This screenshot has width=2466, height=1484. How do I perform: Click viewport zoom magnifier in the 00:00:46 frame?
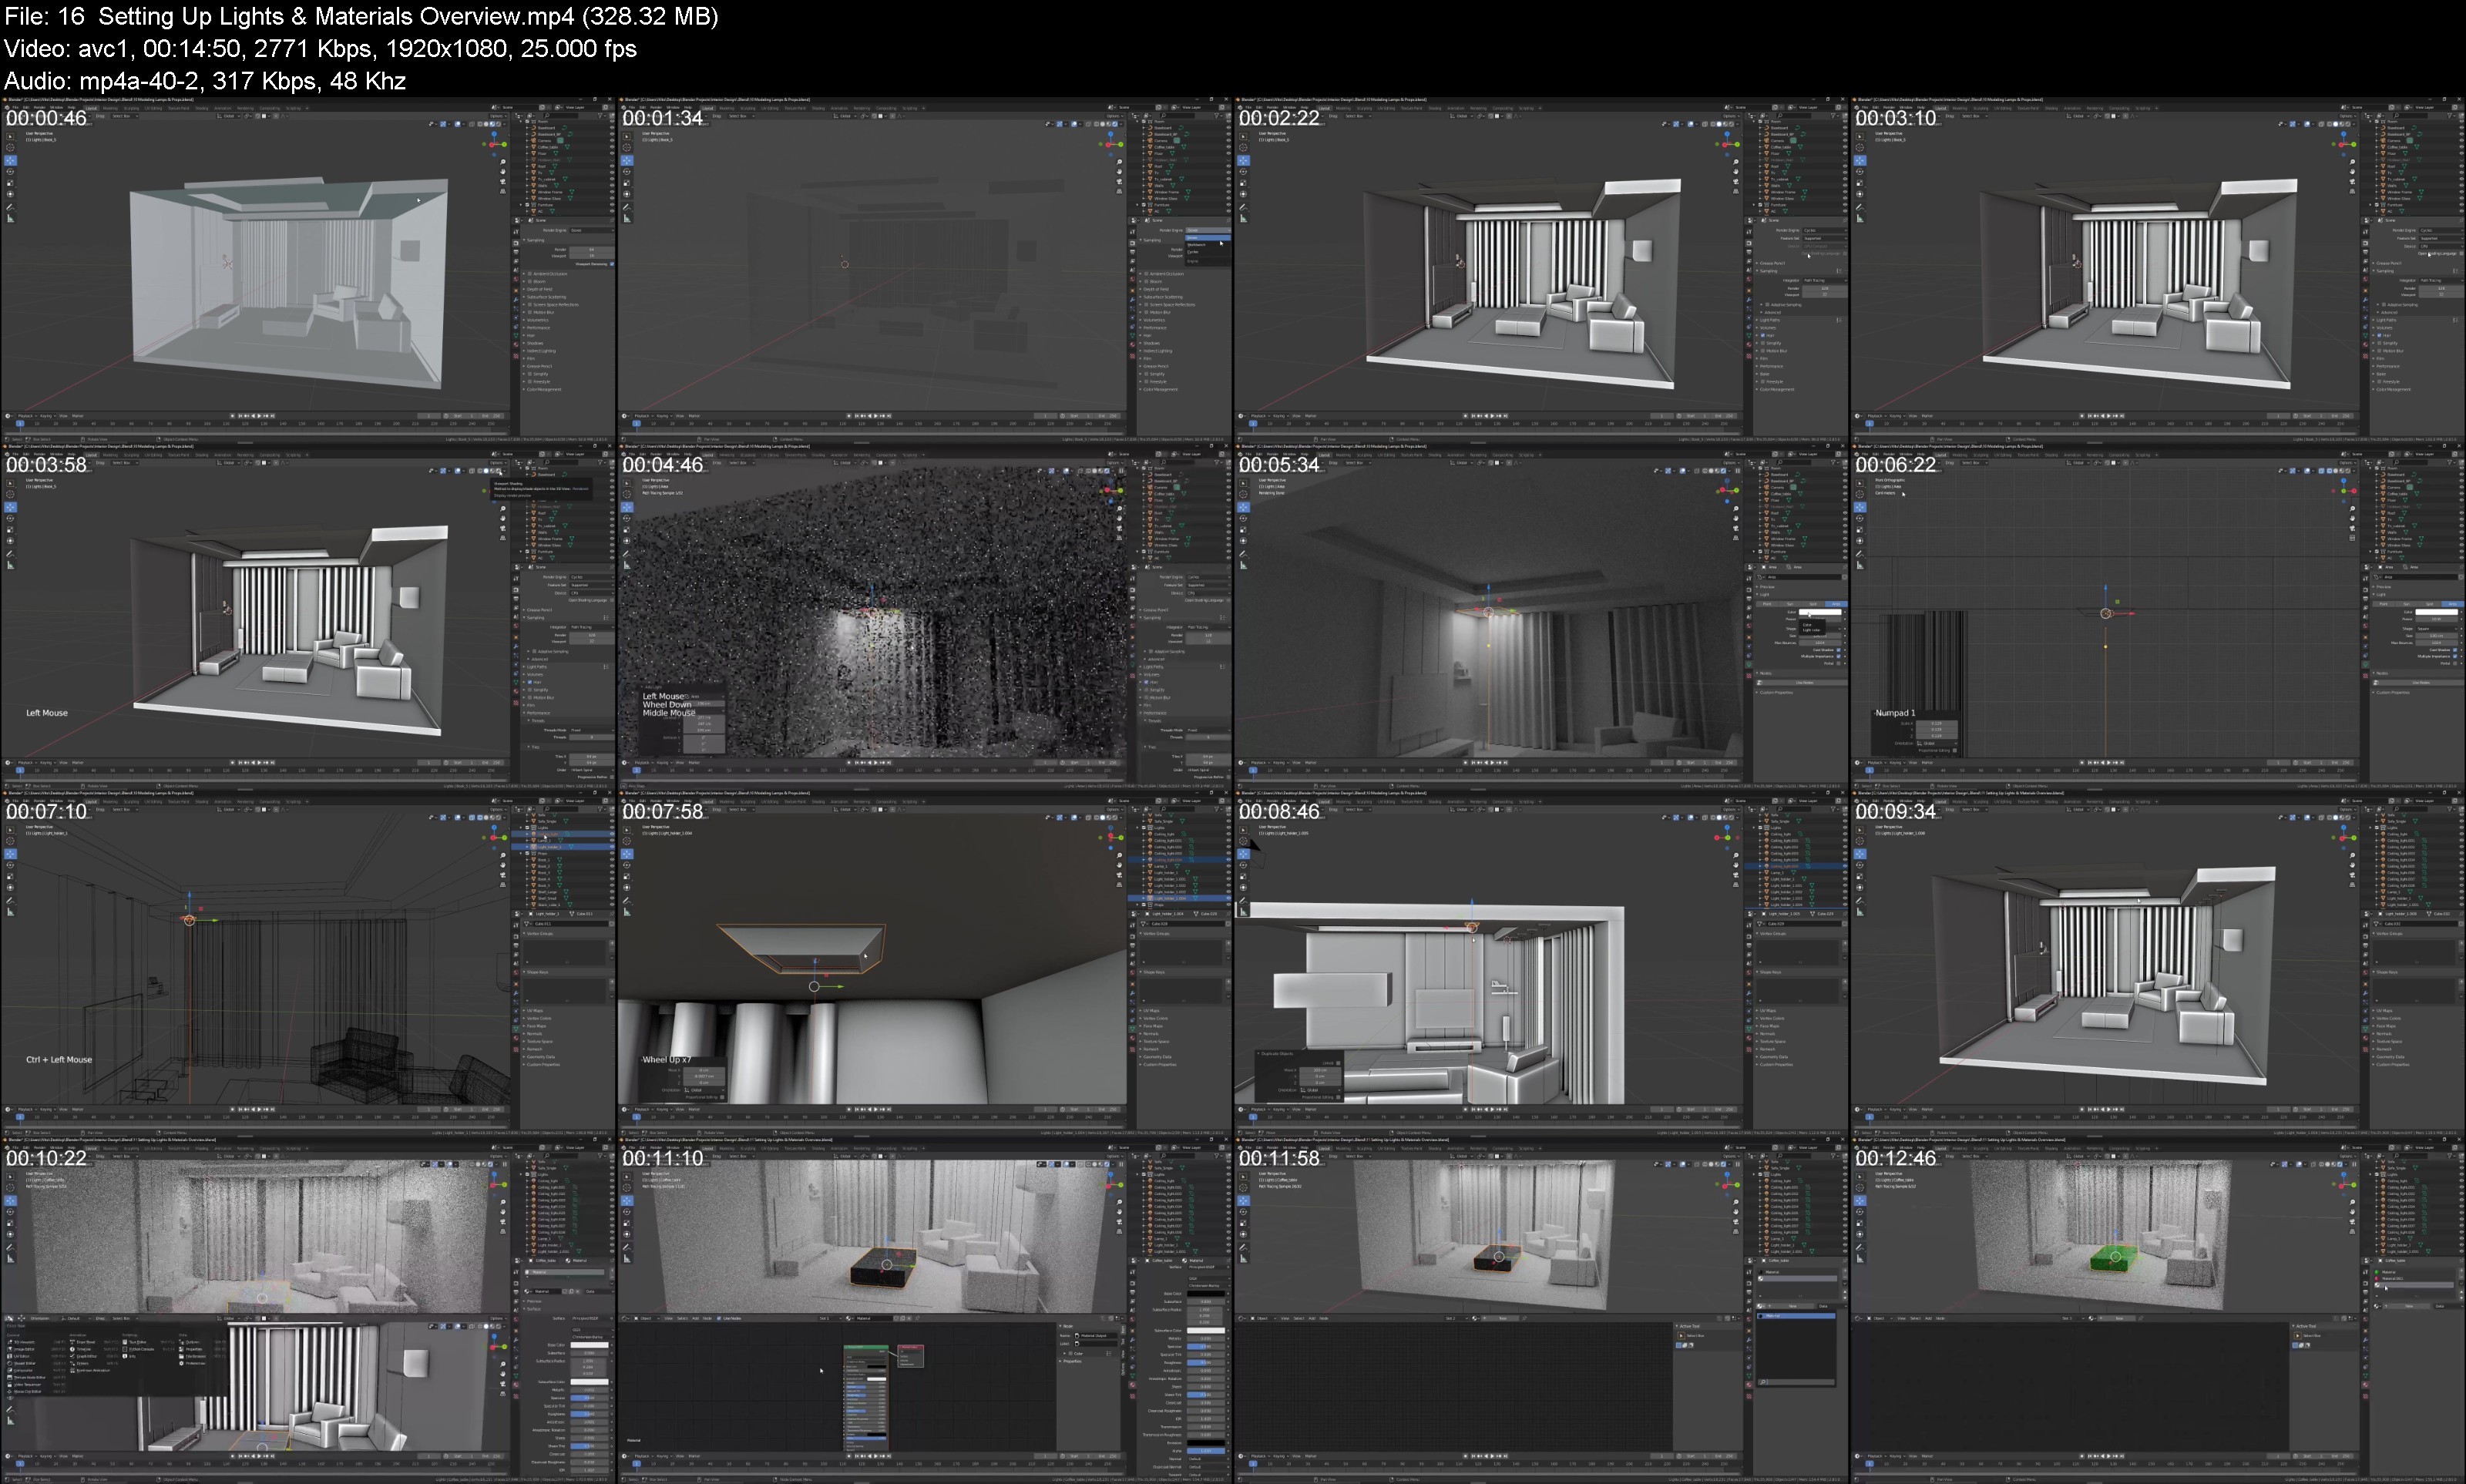point(503,162)
